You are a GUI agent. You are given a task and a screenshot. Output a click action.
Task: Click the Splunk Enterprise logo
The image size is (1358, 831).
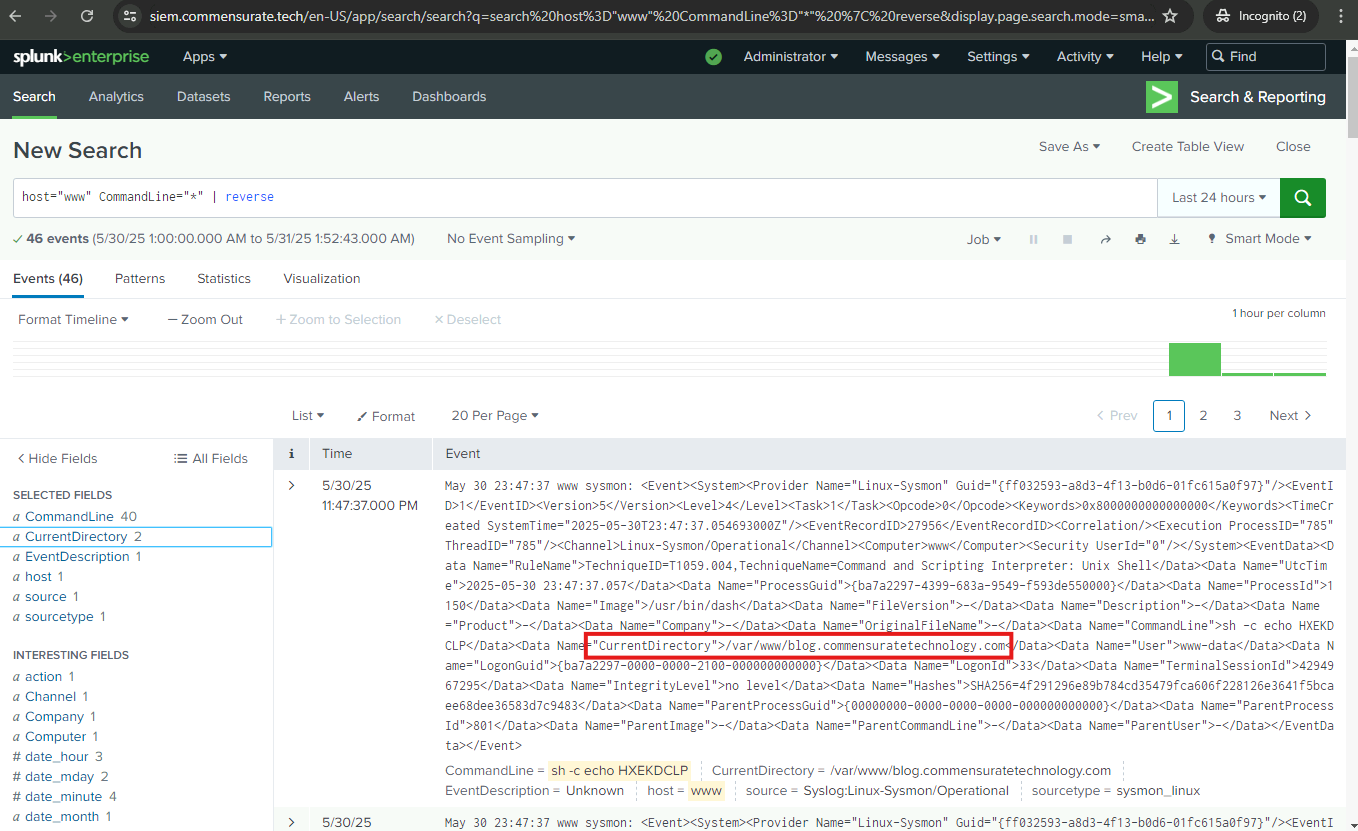[81, 57]
